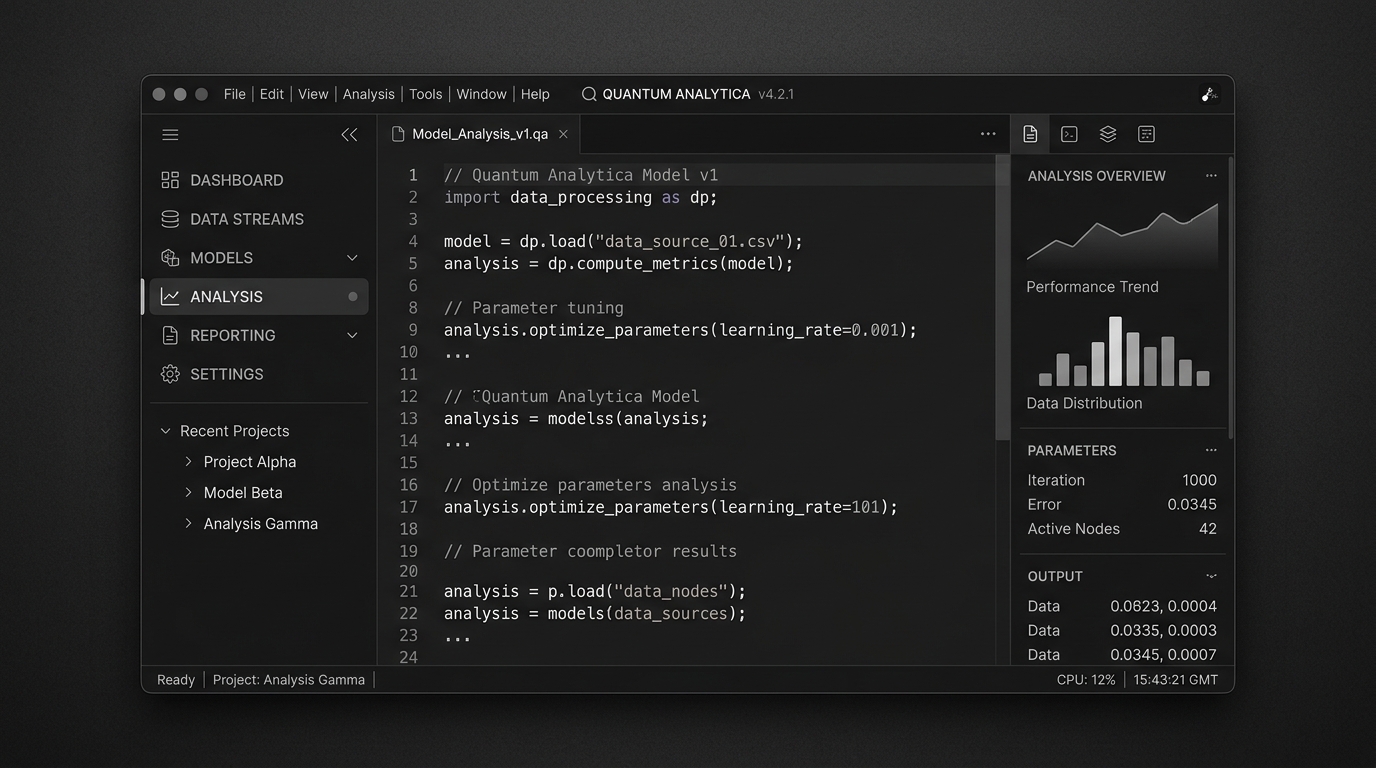Viewport: 1376px width, 768px height.
Task: Click the search magnifier icon in title bar
Action: coord(589,94)
